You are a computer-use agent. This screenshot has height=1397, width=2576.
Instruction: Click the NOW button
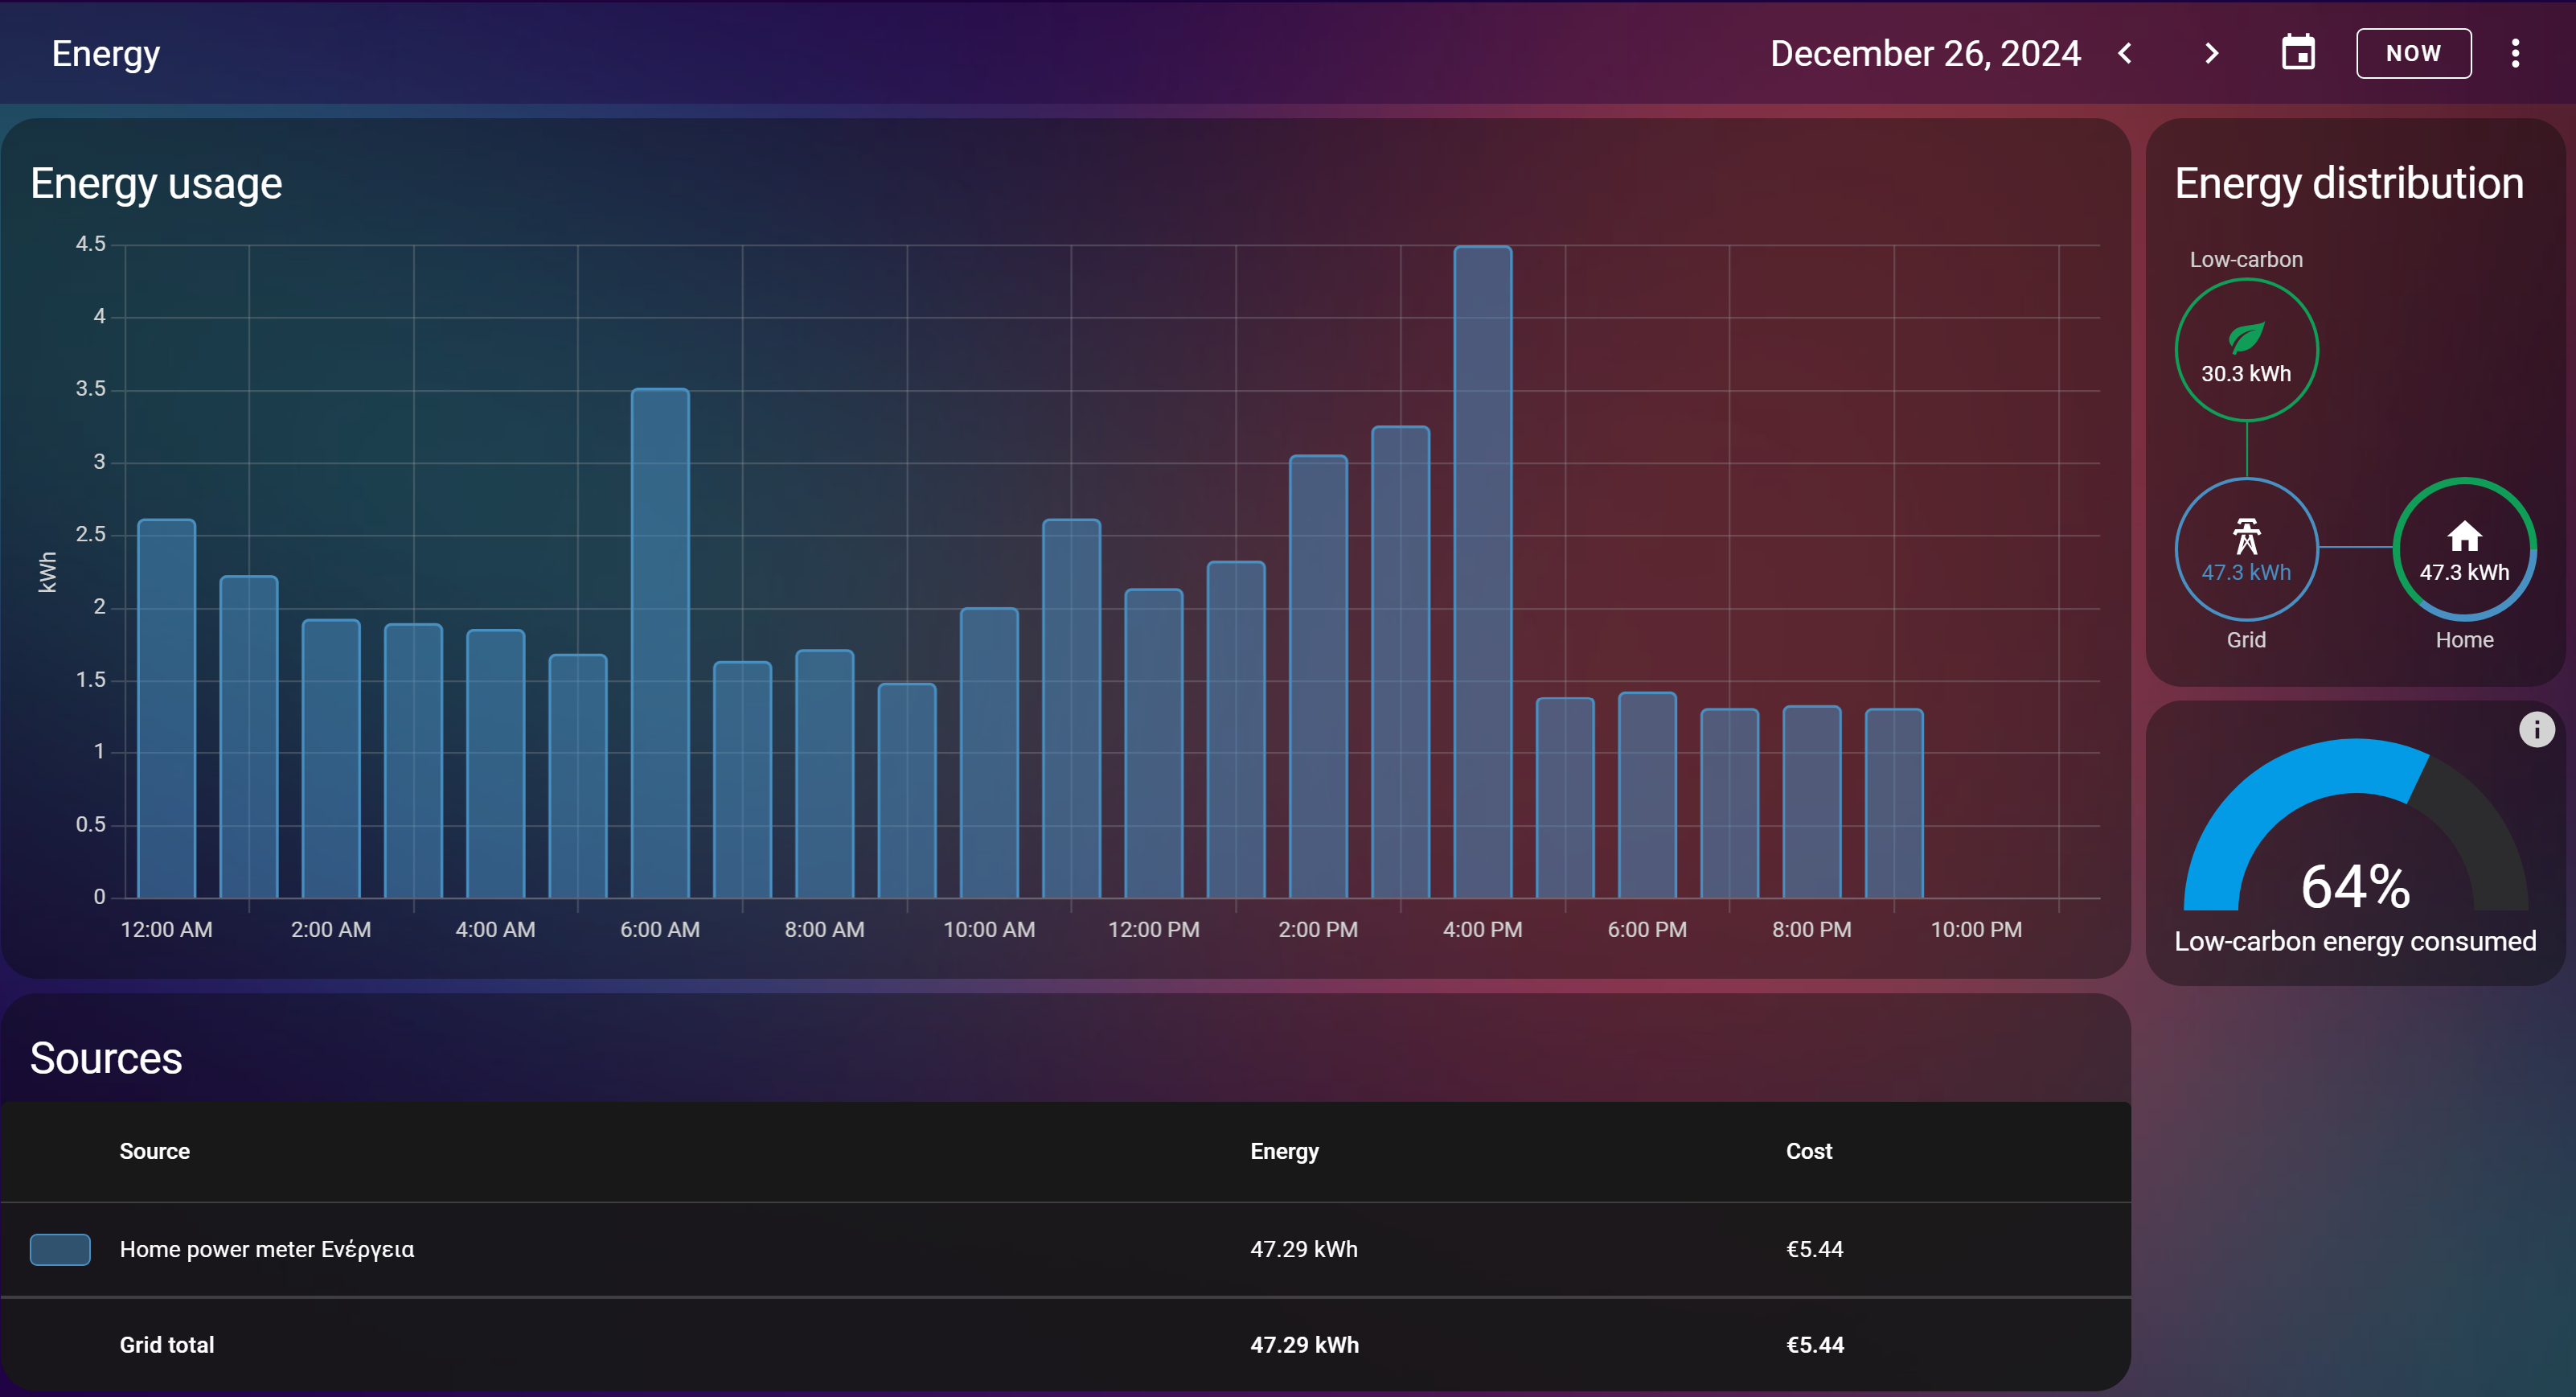coord(2413,53)
